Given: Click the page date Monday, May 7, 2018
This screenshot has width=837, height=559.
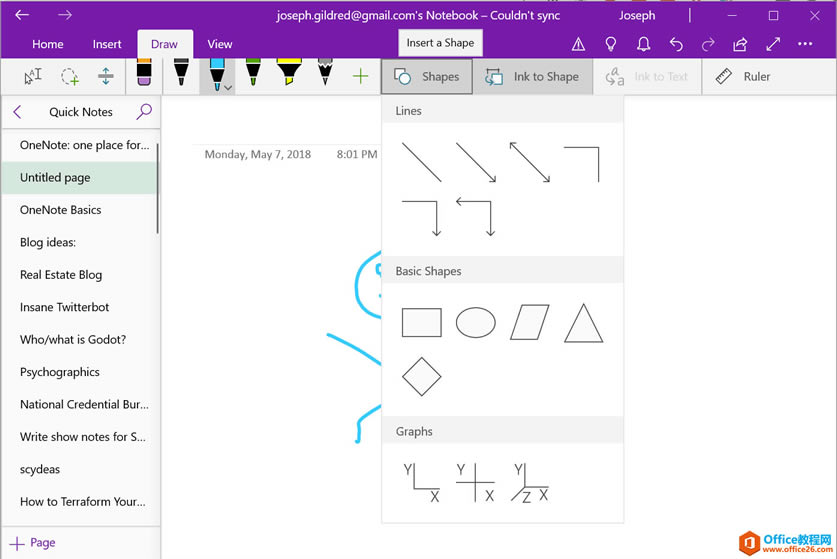Looking at the screenshot, I should [x=257, y=155].
